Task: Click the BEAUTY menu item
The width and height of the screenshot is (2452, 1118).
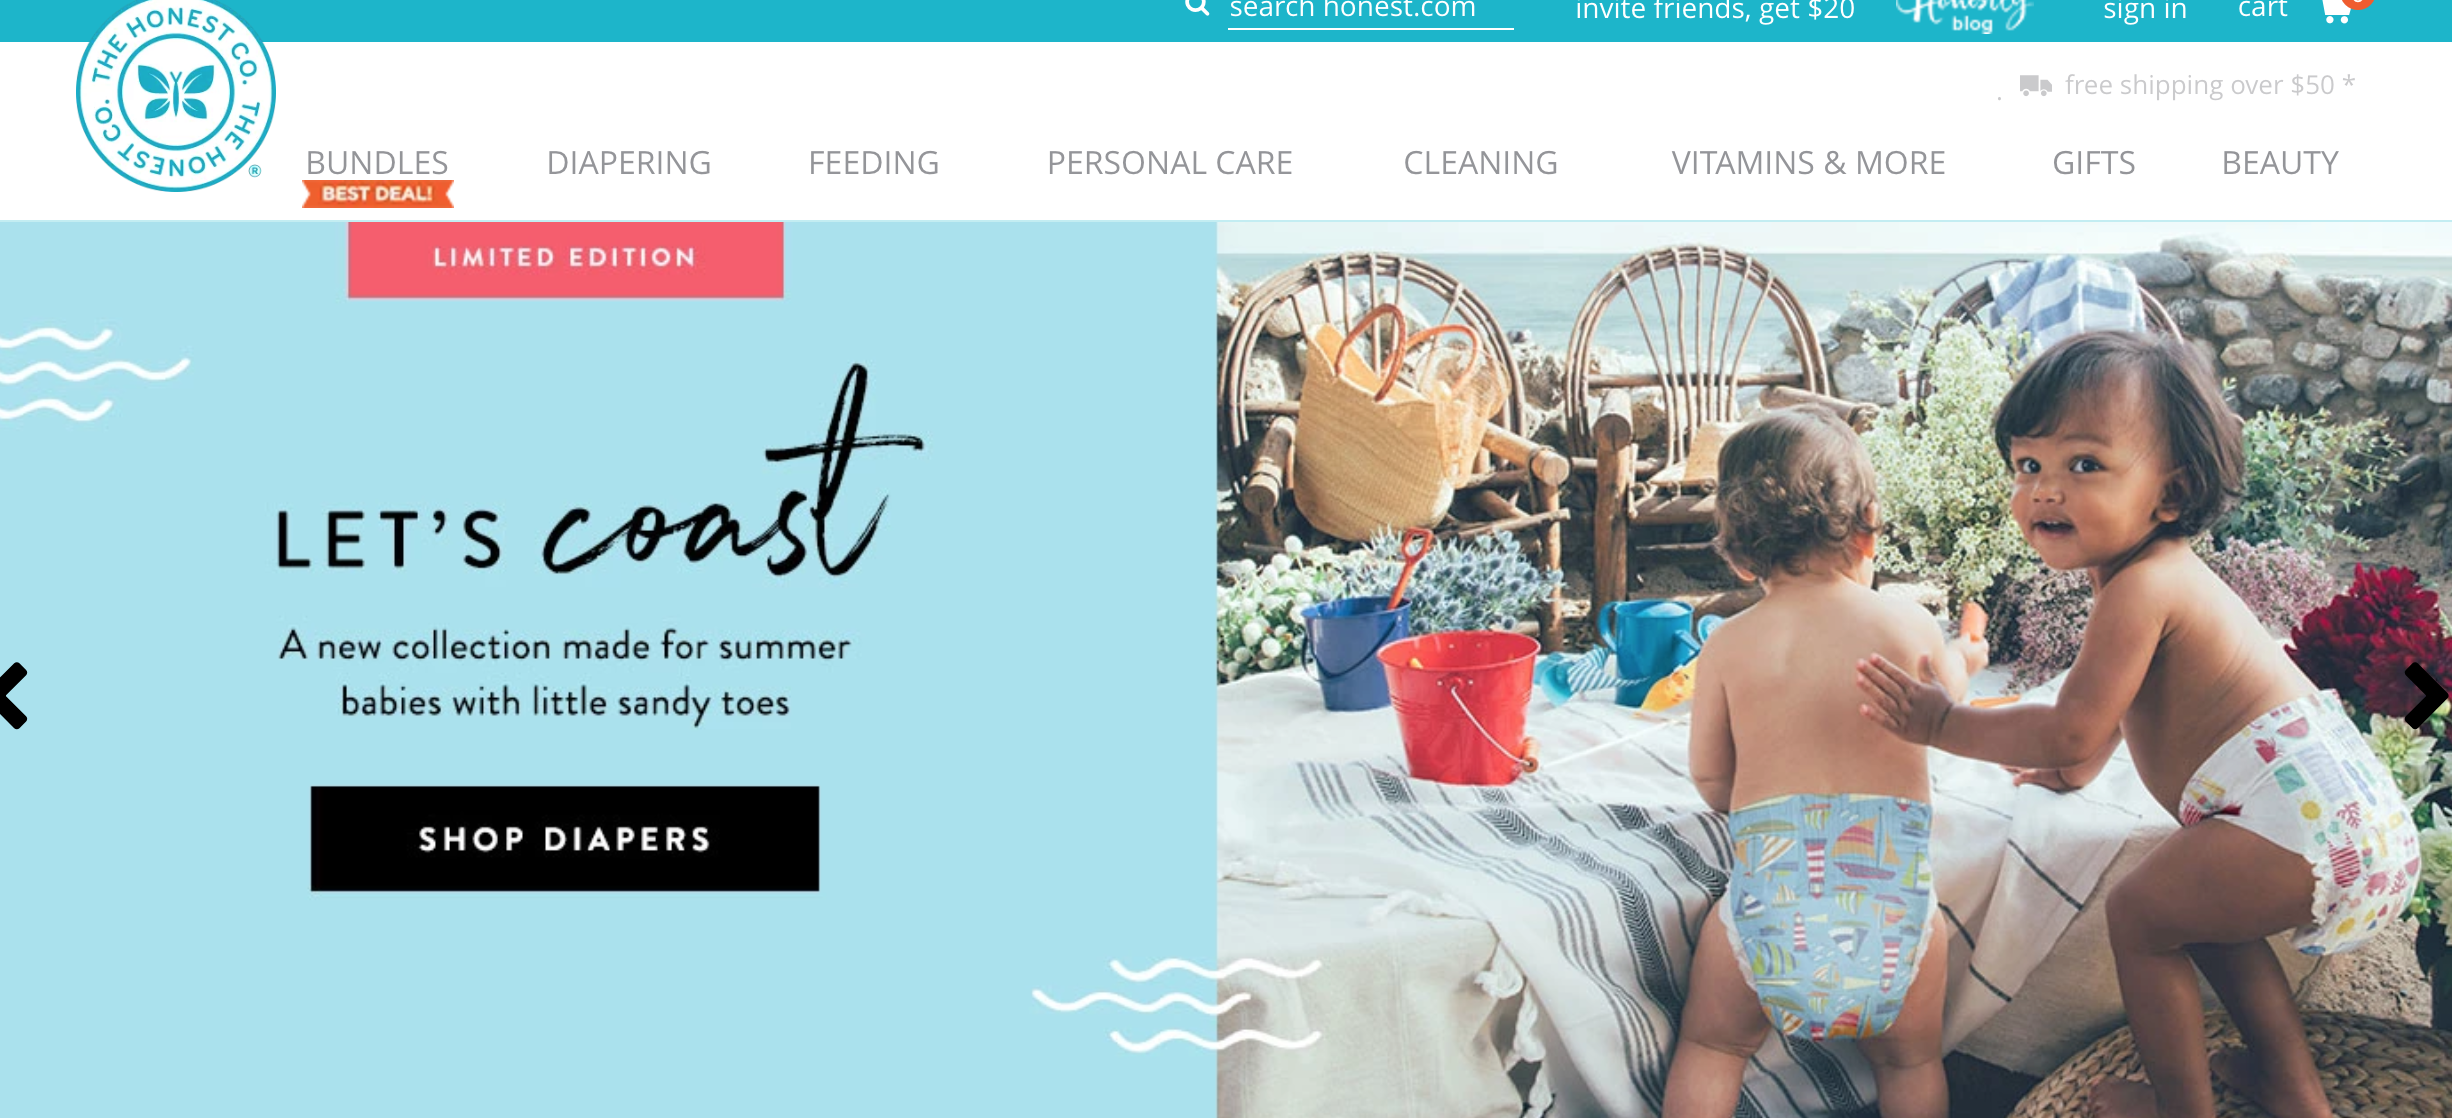Action: point(2278,163)
